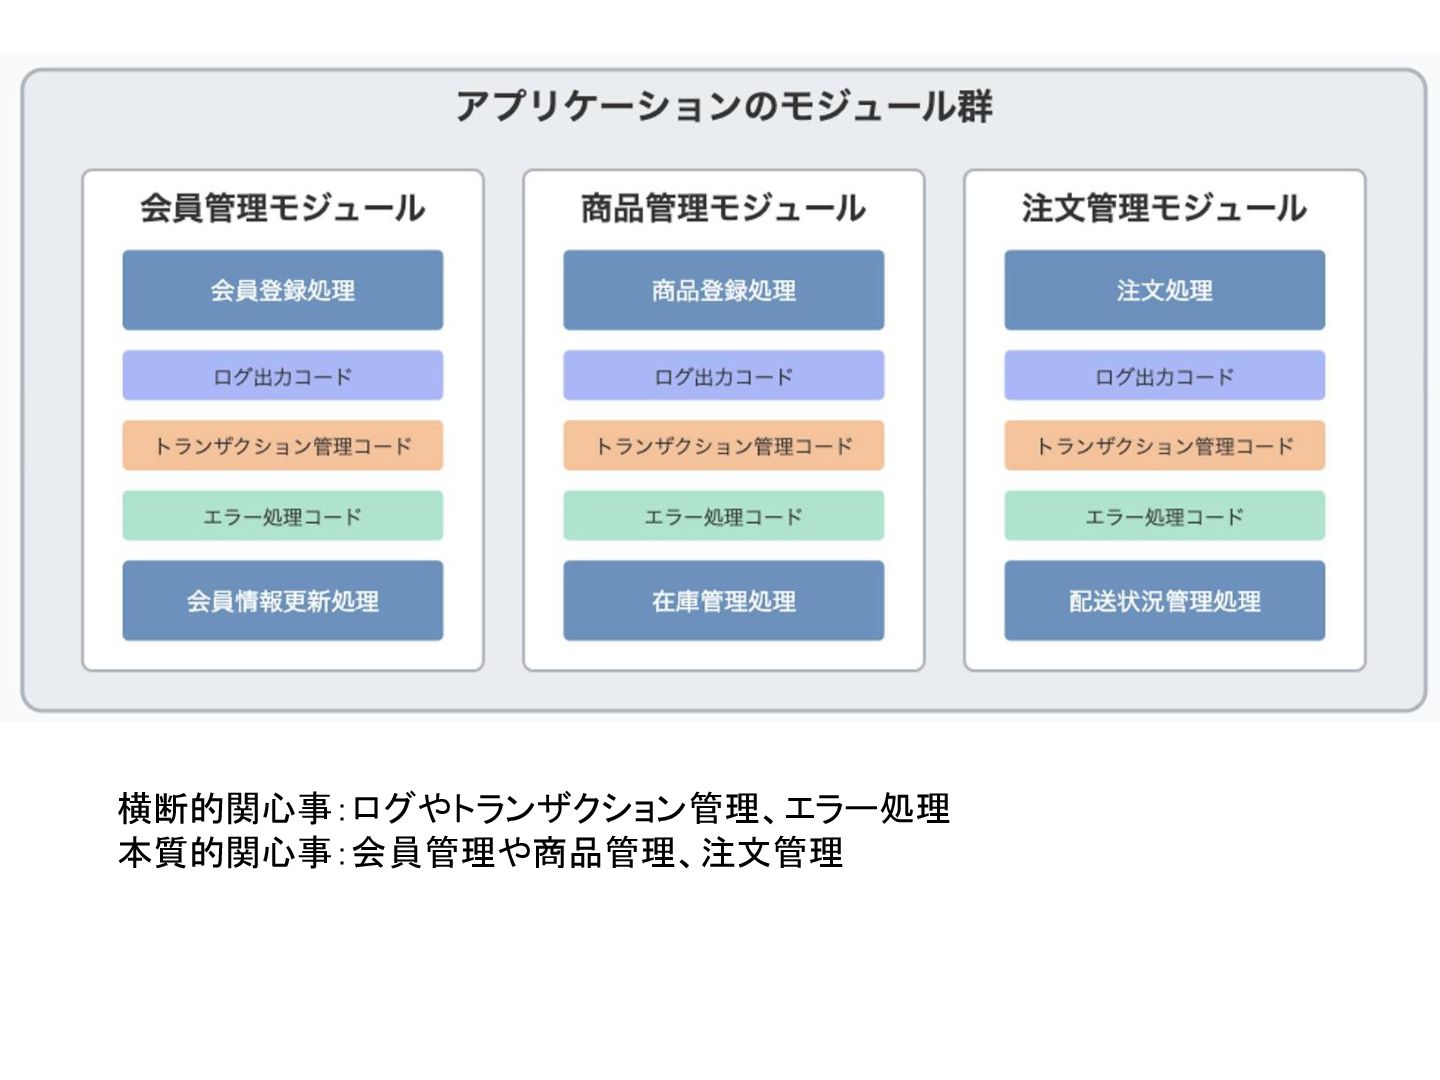Click the アプリケーションのモジュール群 title
The height and width of the screenshot is (1080, 1440).
click(x=724, y=106)
